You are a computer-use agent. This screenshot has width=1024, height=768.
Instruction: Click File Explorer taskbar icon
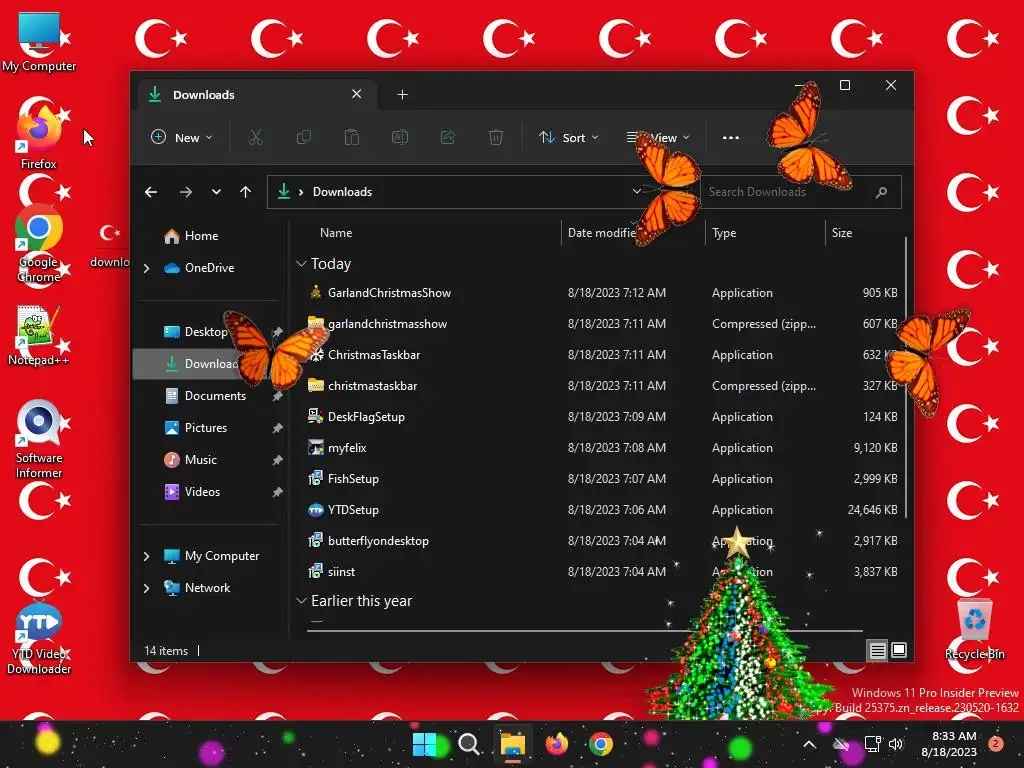coord(513,744)
